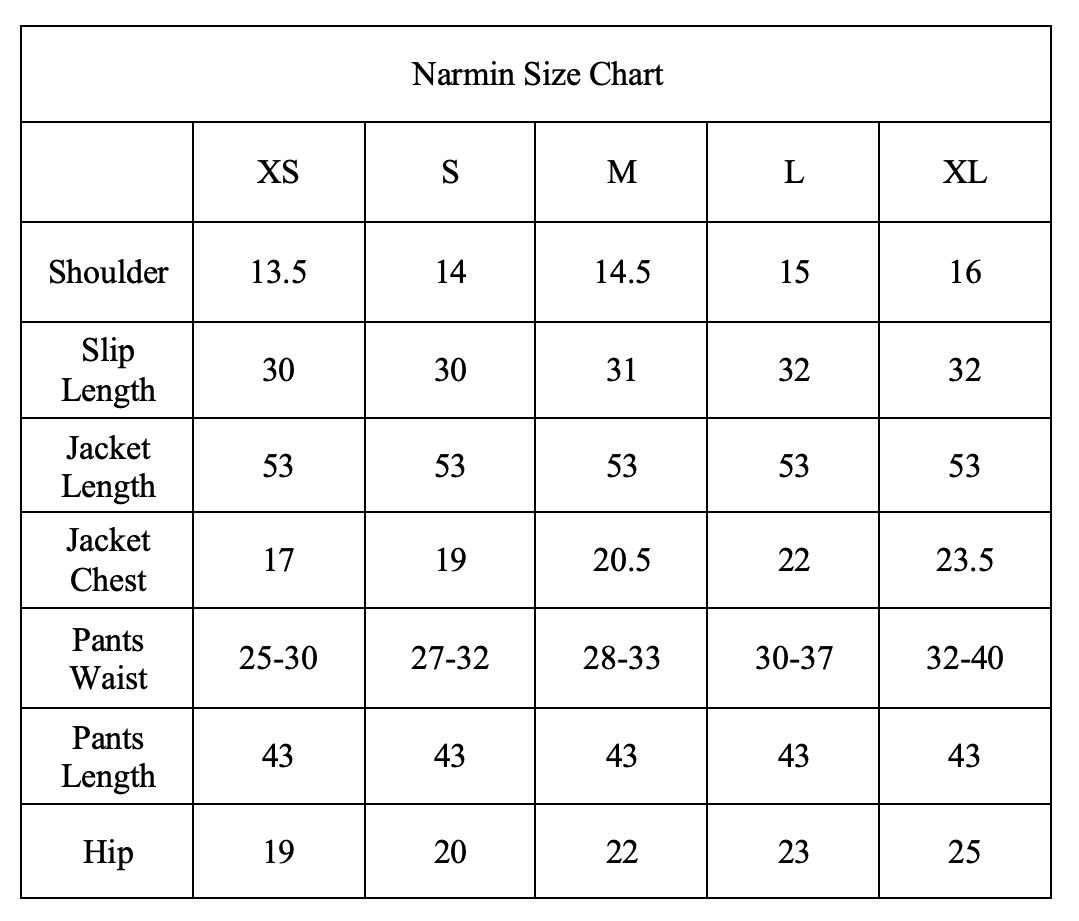The image size is (1079, 921).
Task: Click the Pants Waist 32-40 cell
Action: (x=964, y=659)
